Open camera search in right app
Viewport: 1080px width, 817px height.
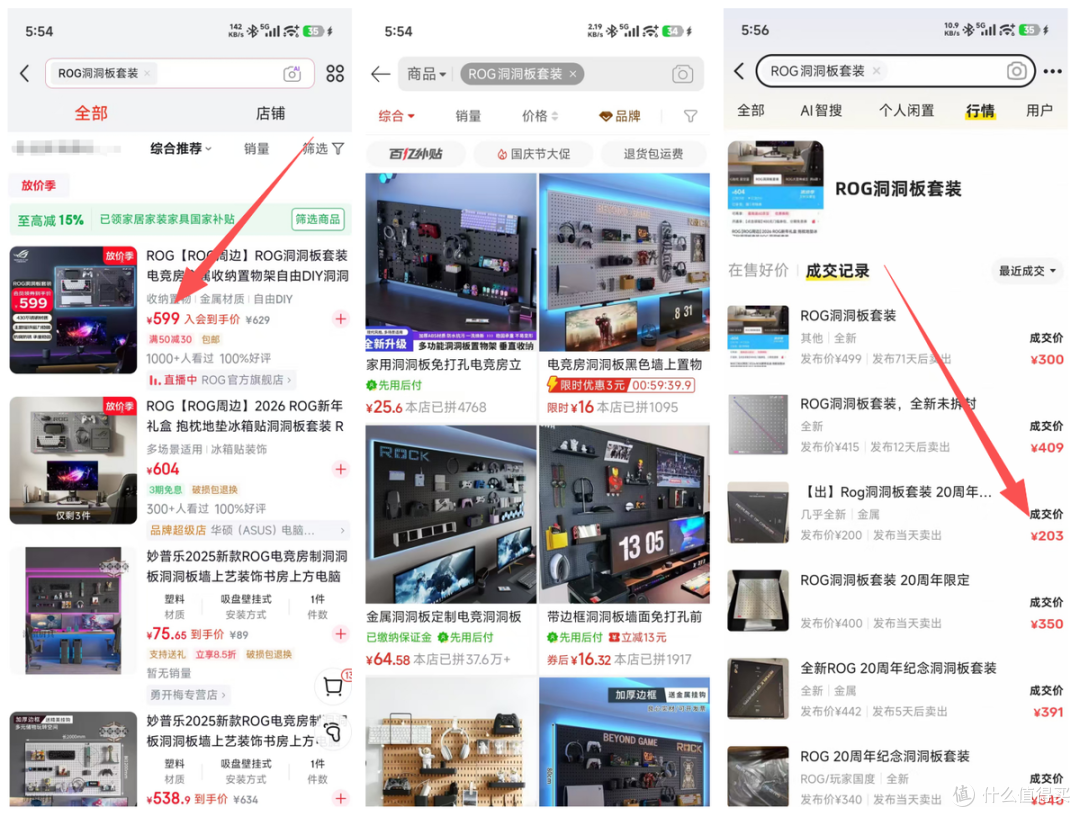tap(1017, 71)
